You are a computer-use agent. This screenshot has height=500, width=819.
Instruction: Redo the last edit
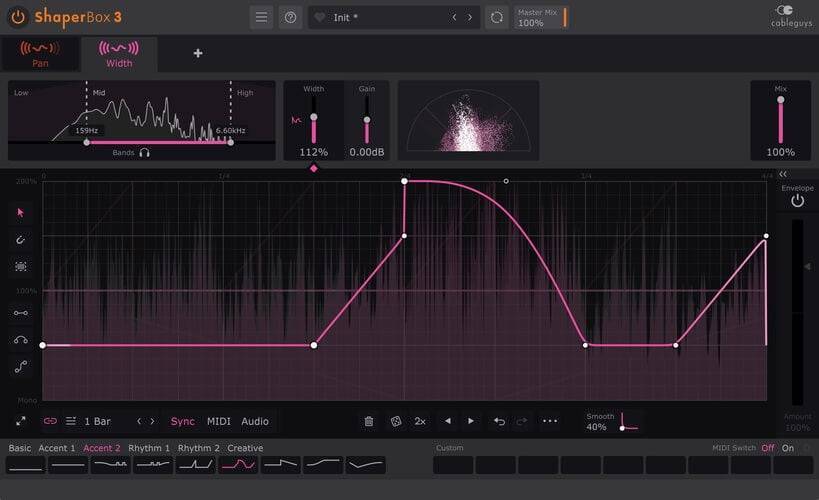521,421
